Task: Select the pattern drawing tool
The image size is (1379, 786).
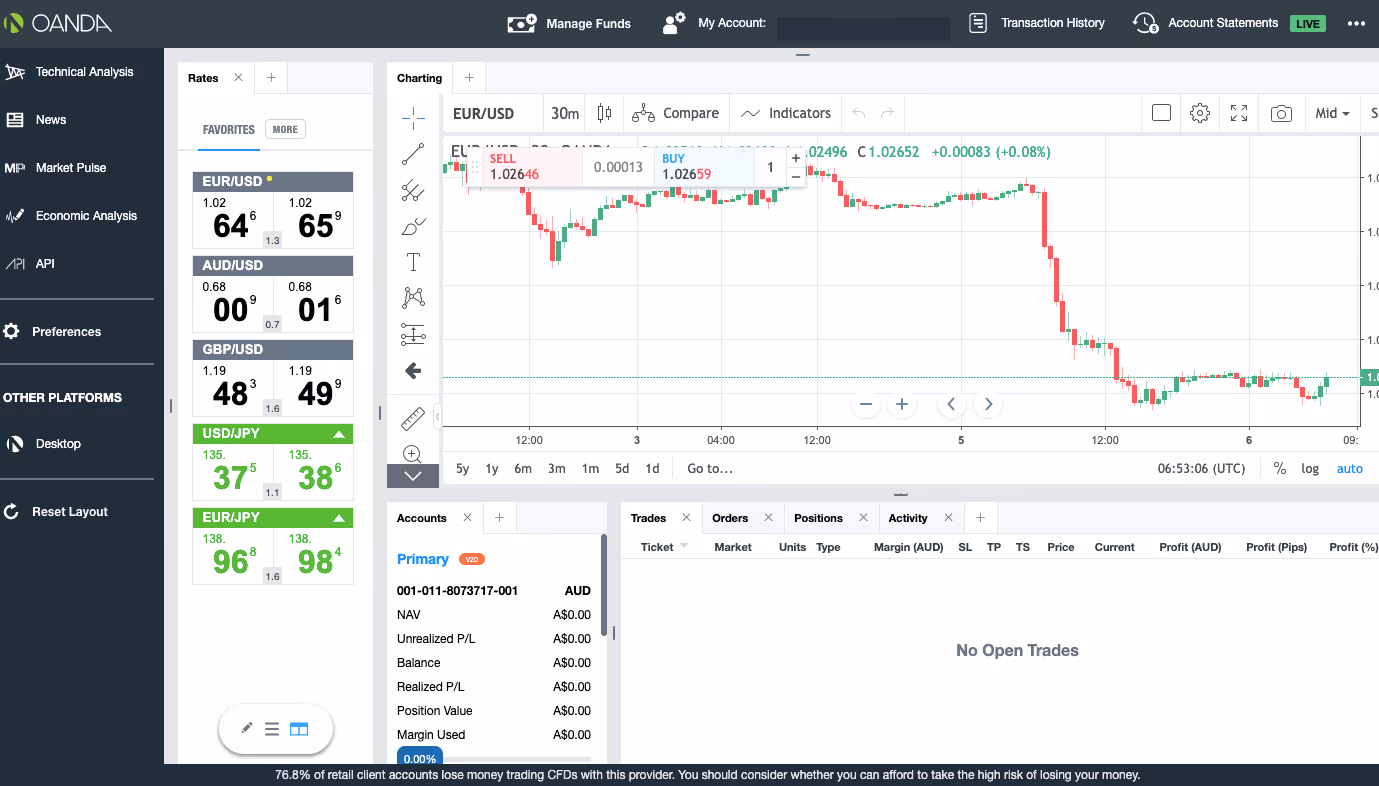Action: pos(413,298)
